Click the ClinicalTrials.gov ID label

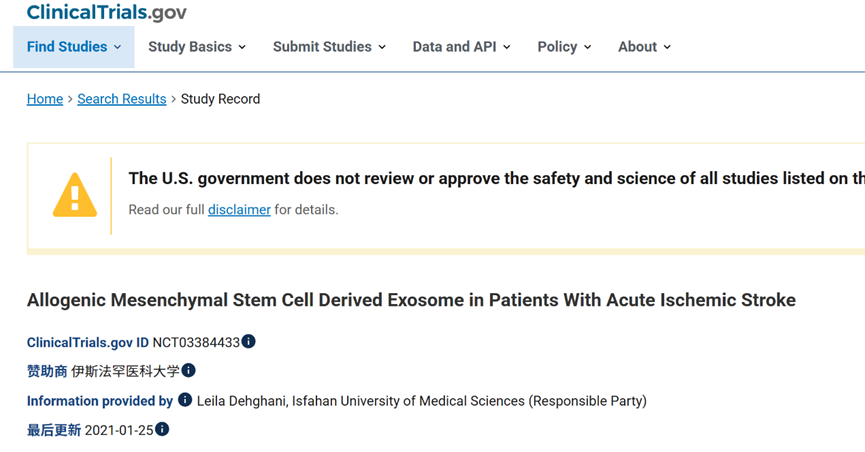pos(88,343)
